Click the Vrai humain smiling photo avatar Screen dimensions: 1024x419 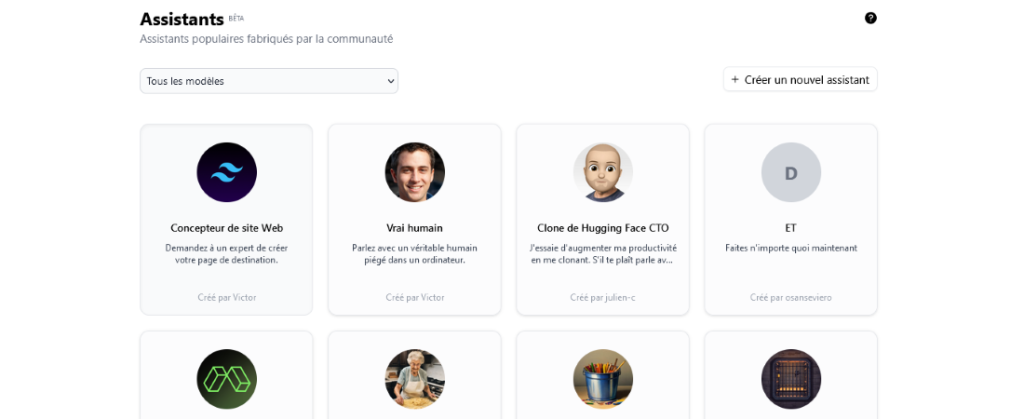click(x=415, y=172)
